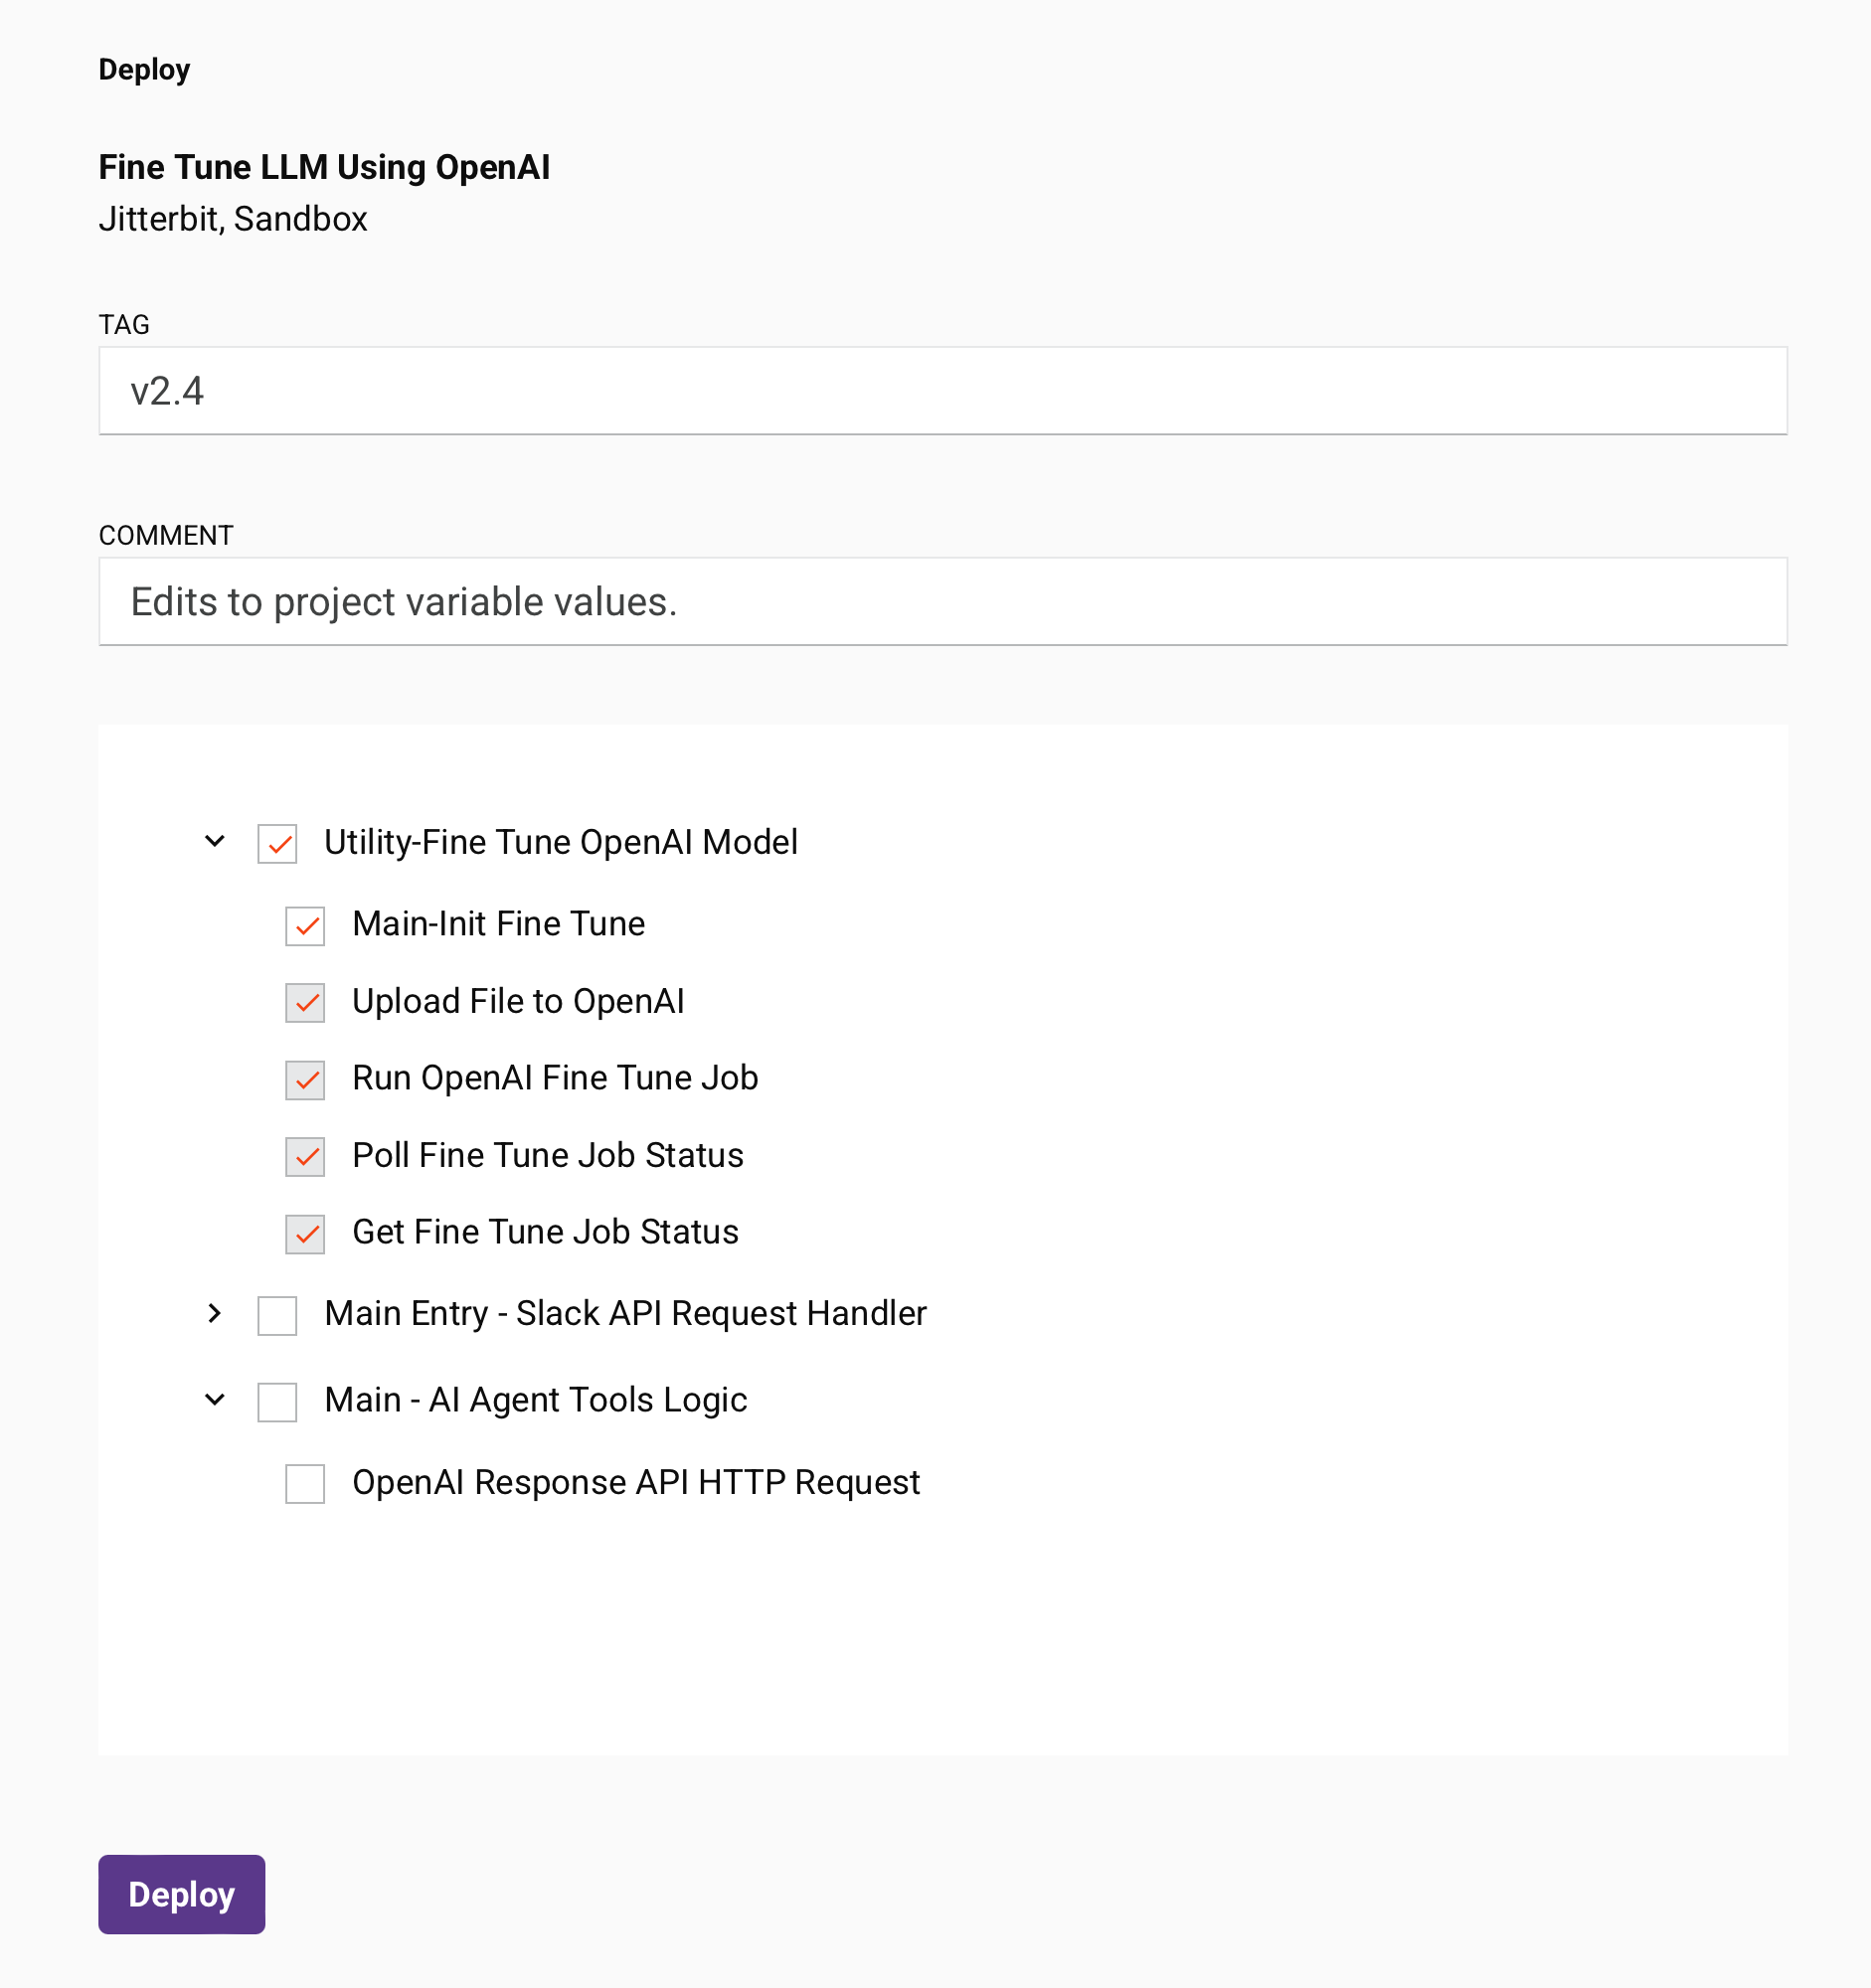Screen dimensions: 1871x1988
Task: Uncheck the Main-Init Fine Tune checkbox
Action: [x=305, y=925]
